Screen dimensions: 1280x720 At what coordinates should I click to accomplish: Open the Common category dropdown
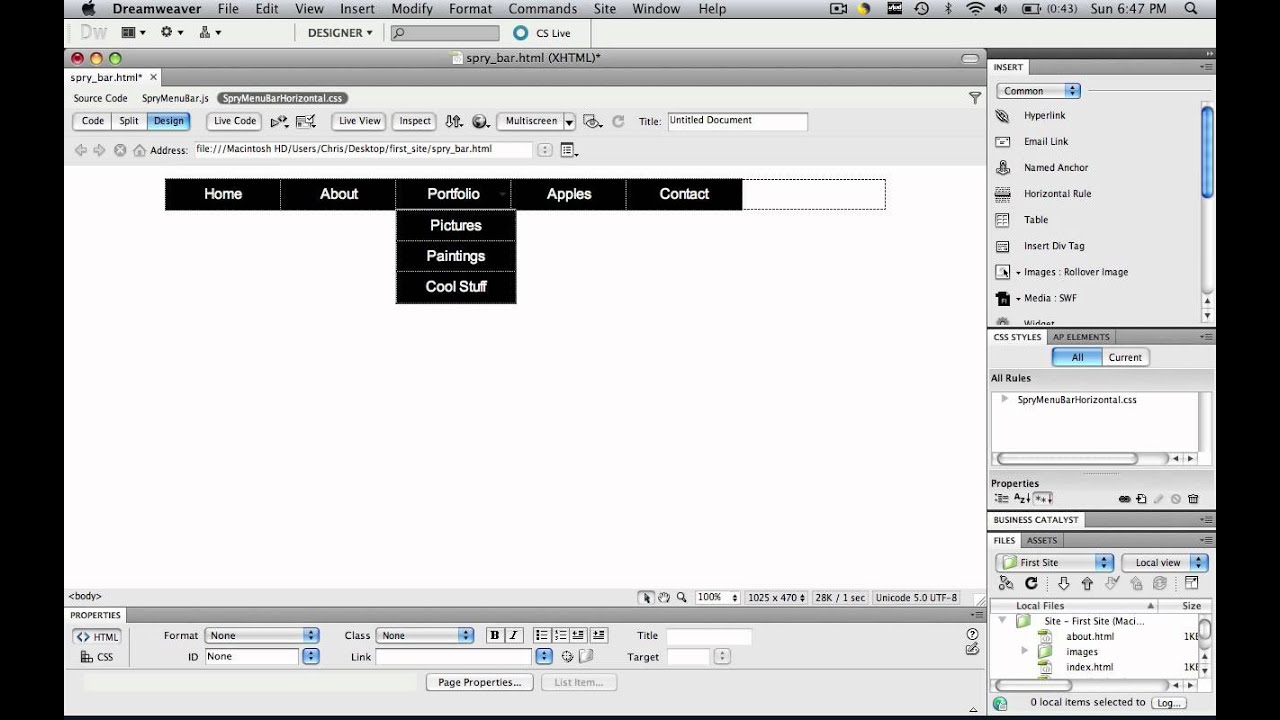[1038, 91]
